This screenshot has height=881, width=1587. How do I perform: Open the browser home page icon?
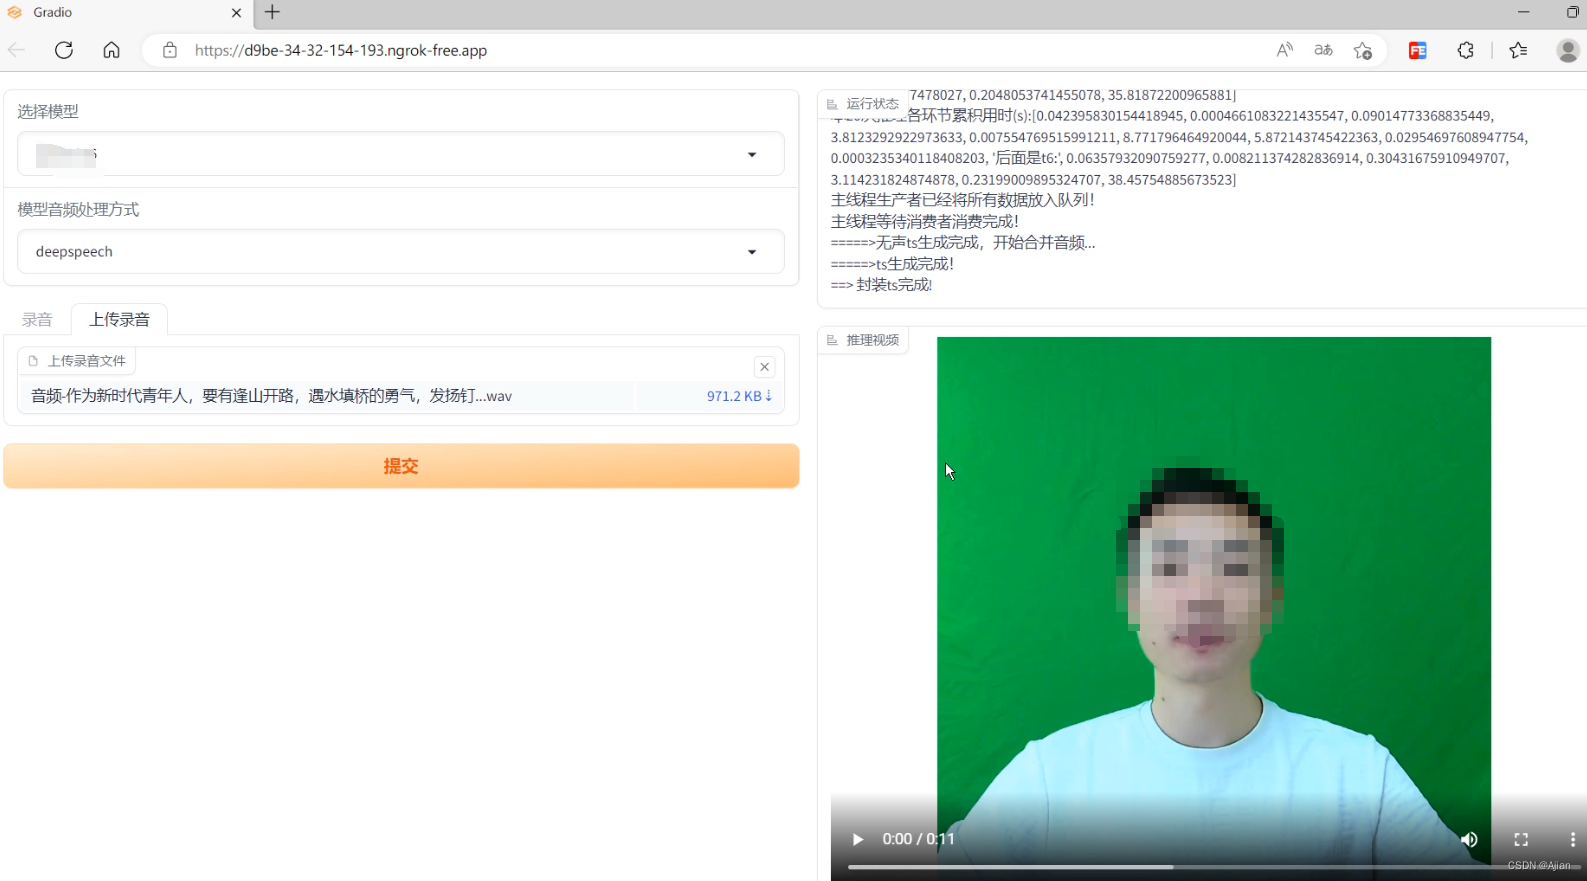pos(111,50)
